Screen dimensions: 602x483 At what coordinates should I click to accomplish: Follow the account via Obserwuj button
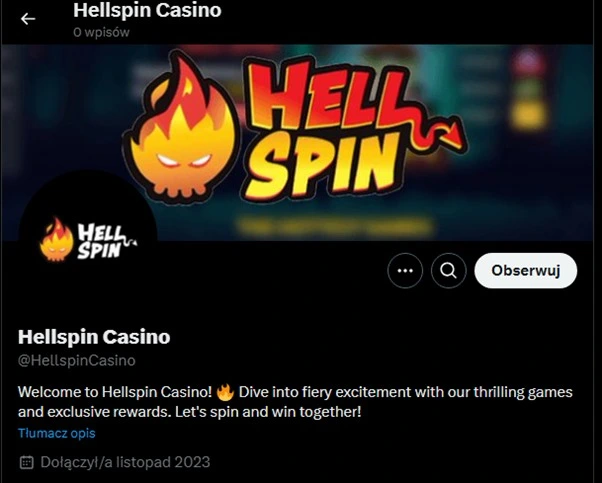pyautogui.click(x=526, y=271)
